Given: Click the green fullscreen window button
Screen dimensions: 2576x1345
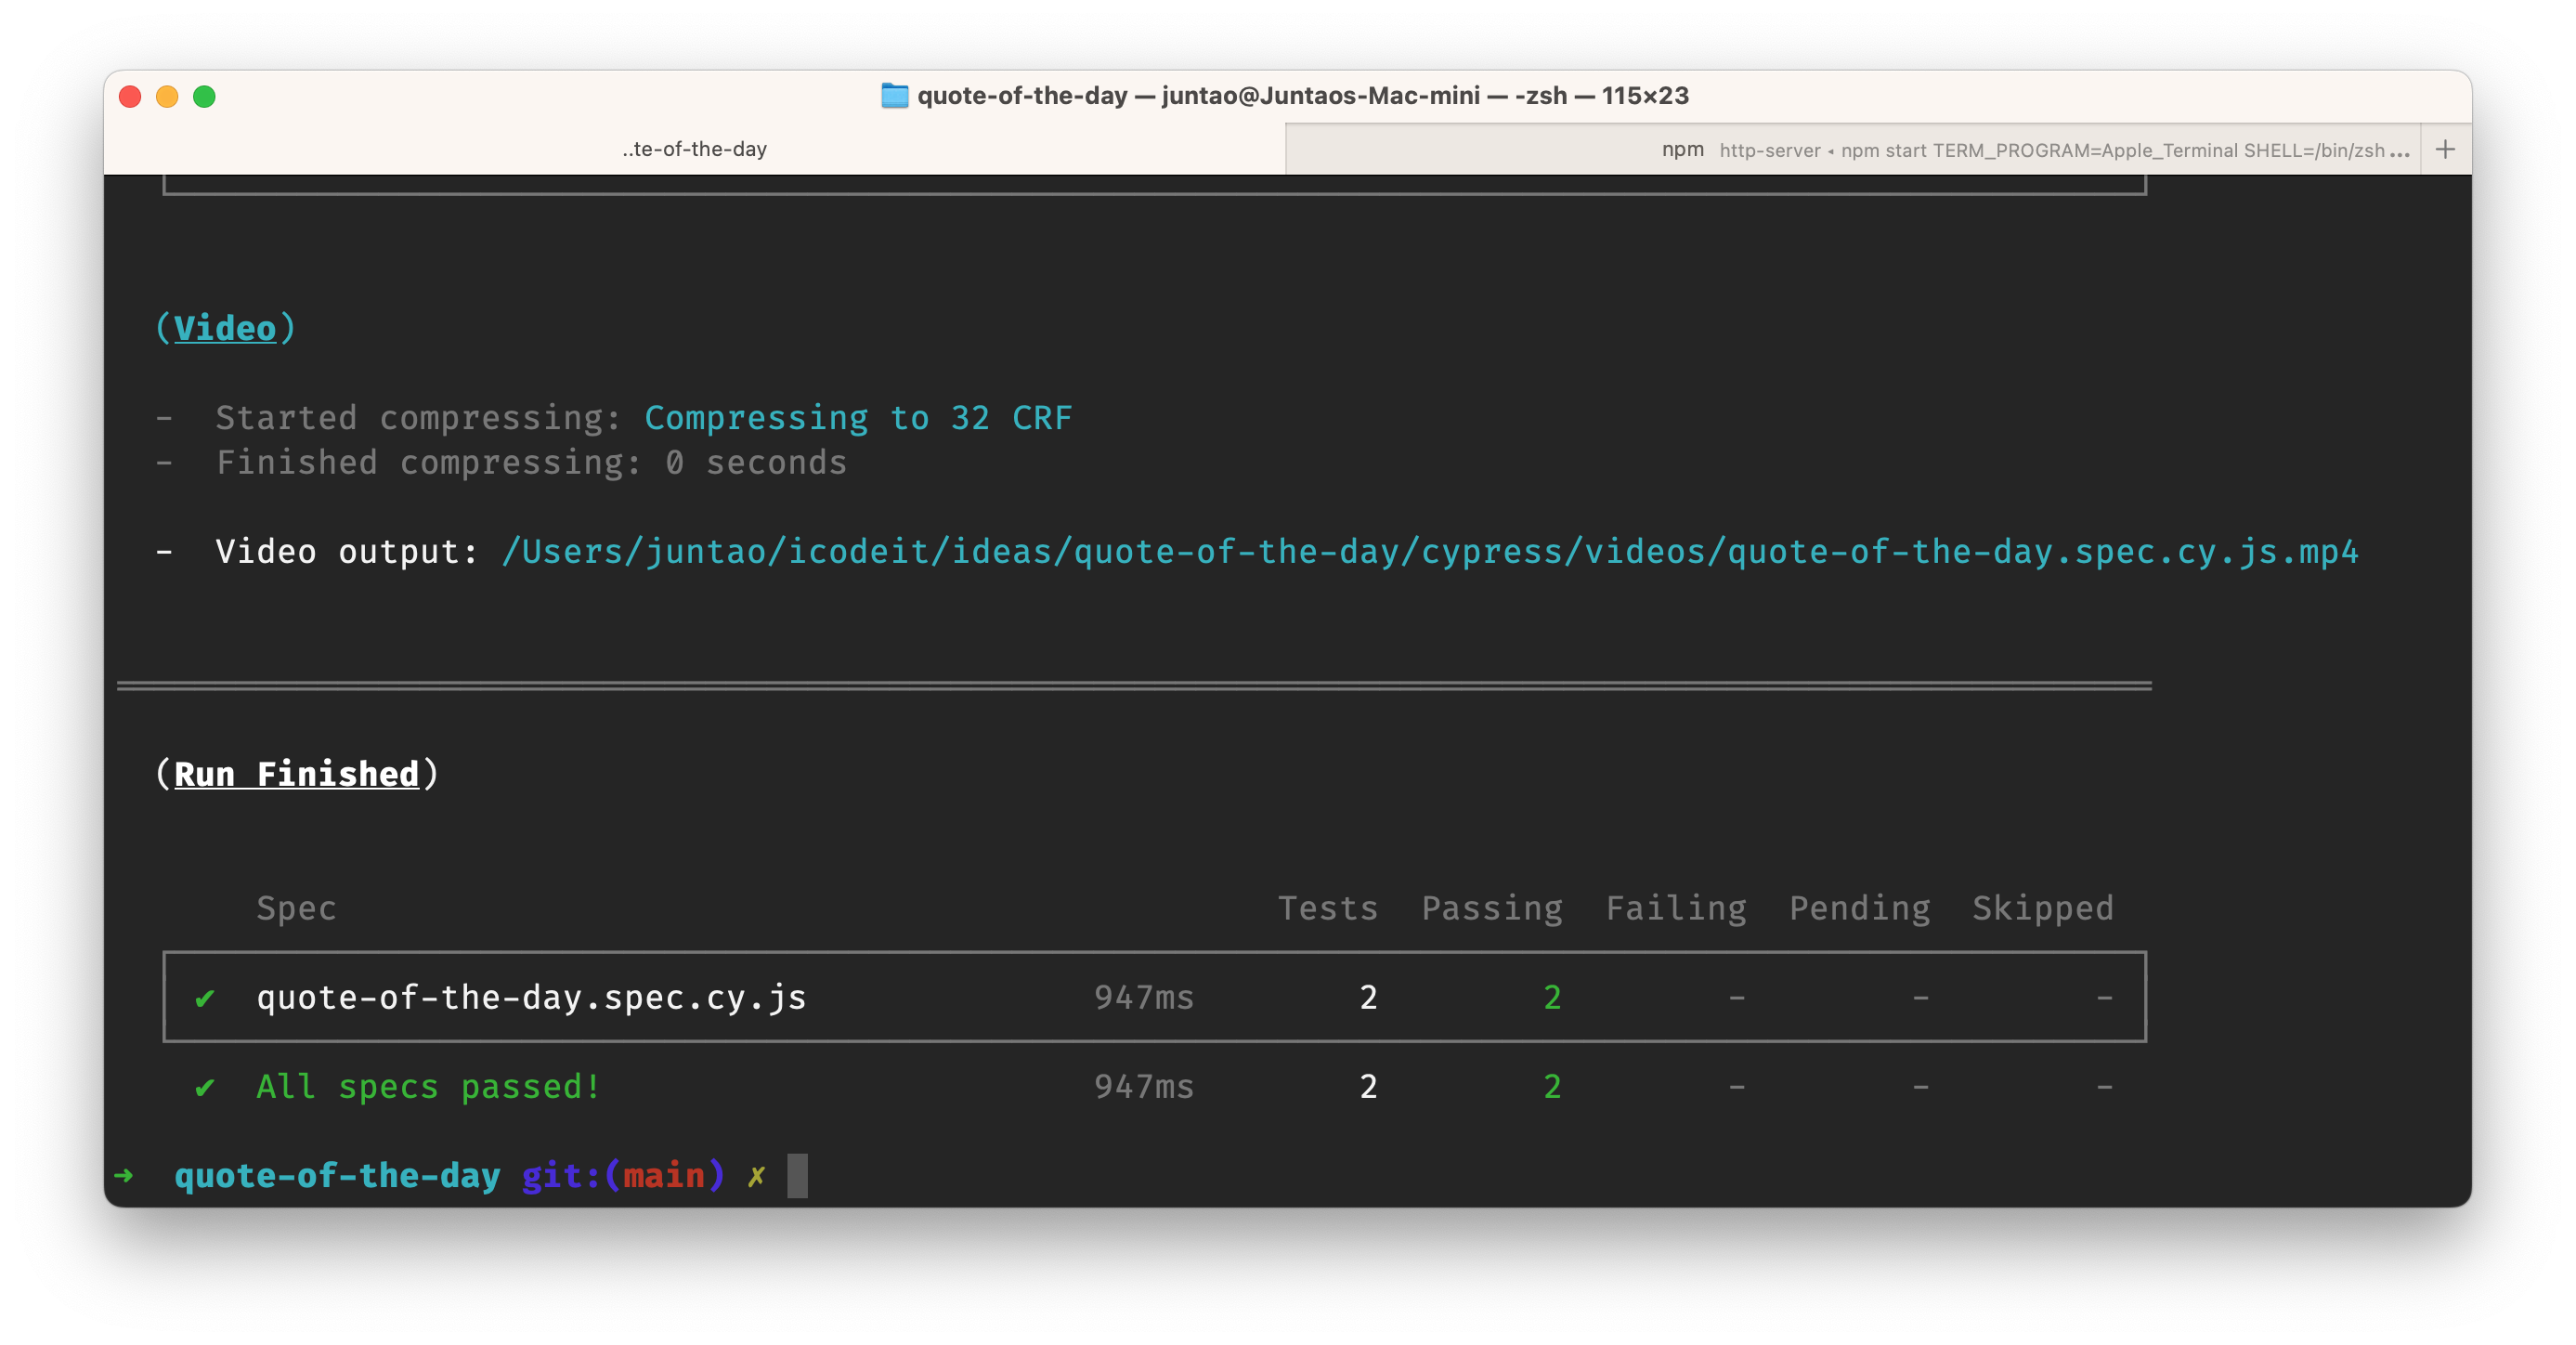Looking at the screenshot, I should pyautogui.click(x=204, y=97).
